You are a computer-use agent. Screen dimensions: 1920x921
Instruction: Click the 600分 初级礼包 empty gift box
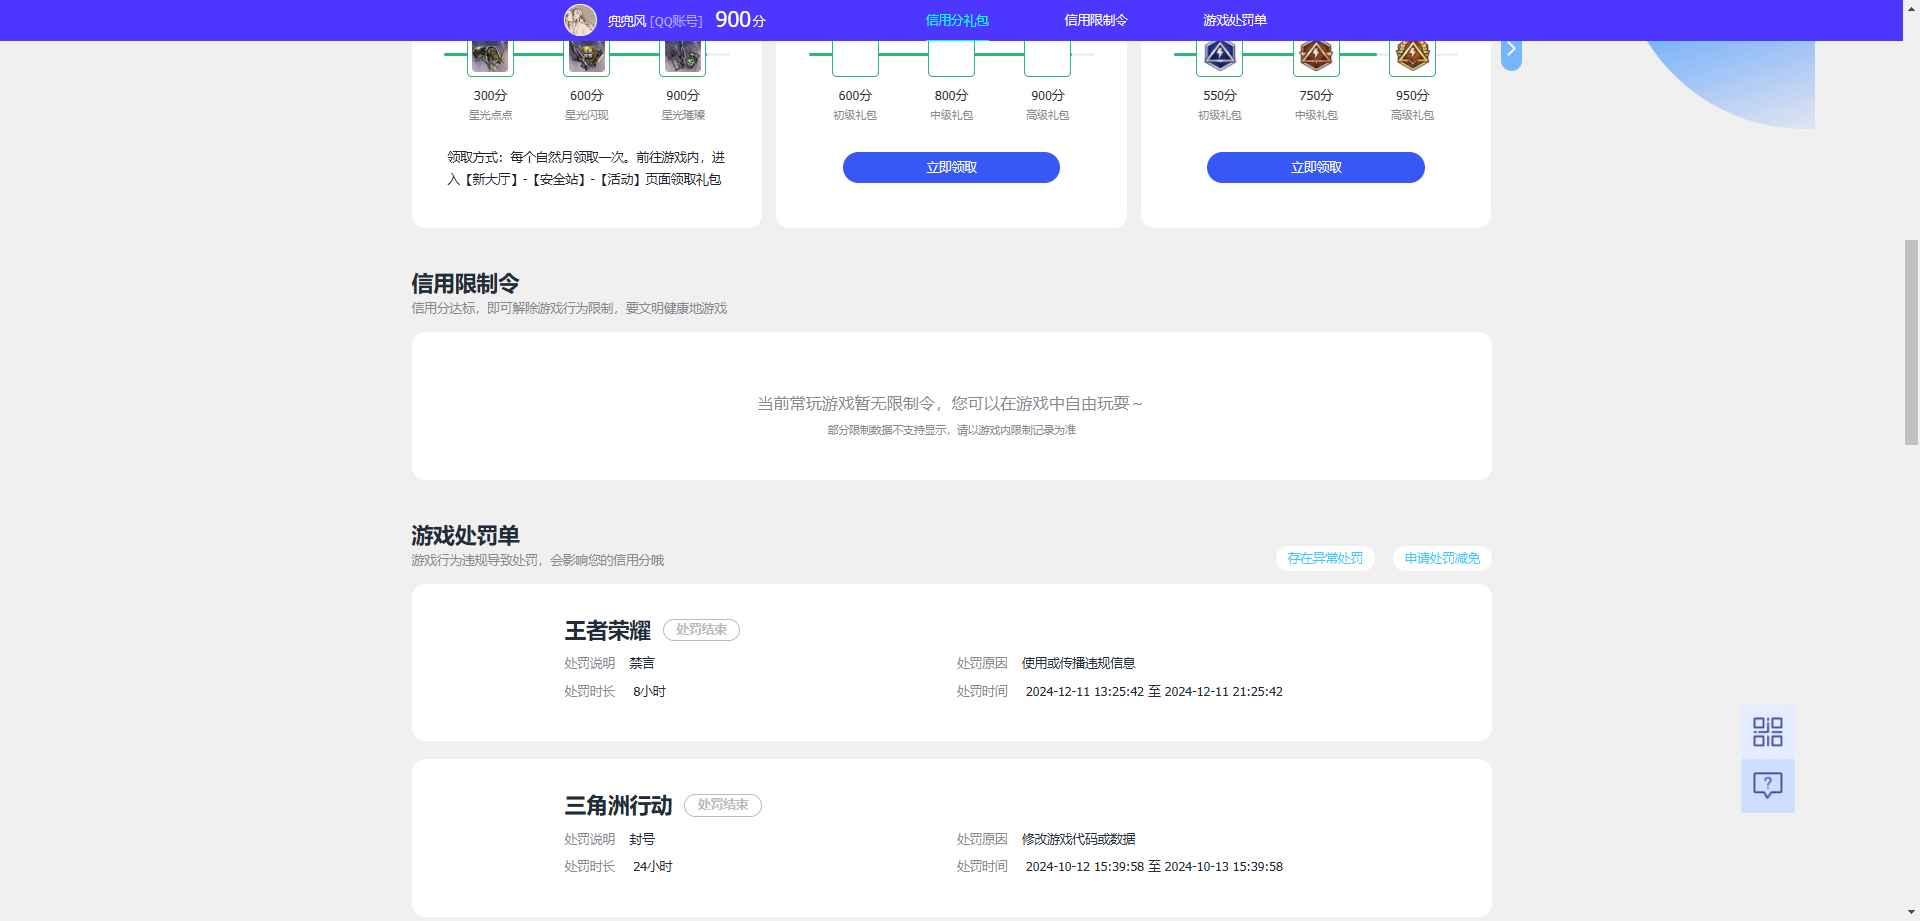tap(855, 58)
